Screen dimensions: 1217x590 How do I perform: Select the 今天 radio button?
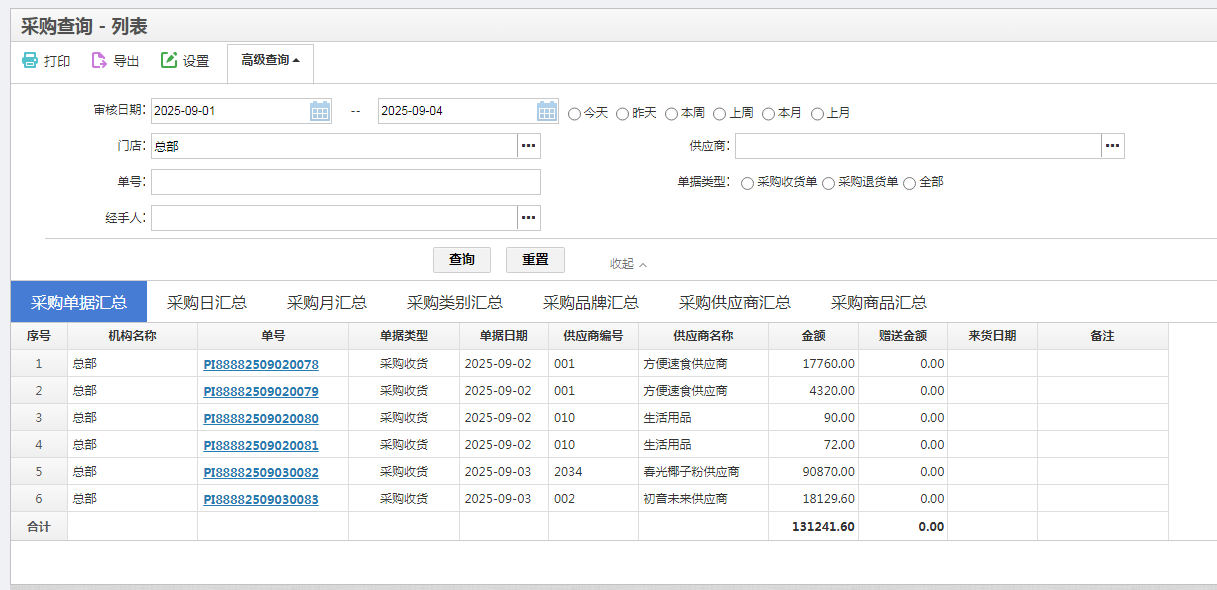pyautogui.click(x=574, y=114)
